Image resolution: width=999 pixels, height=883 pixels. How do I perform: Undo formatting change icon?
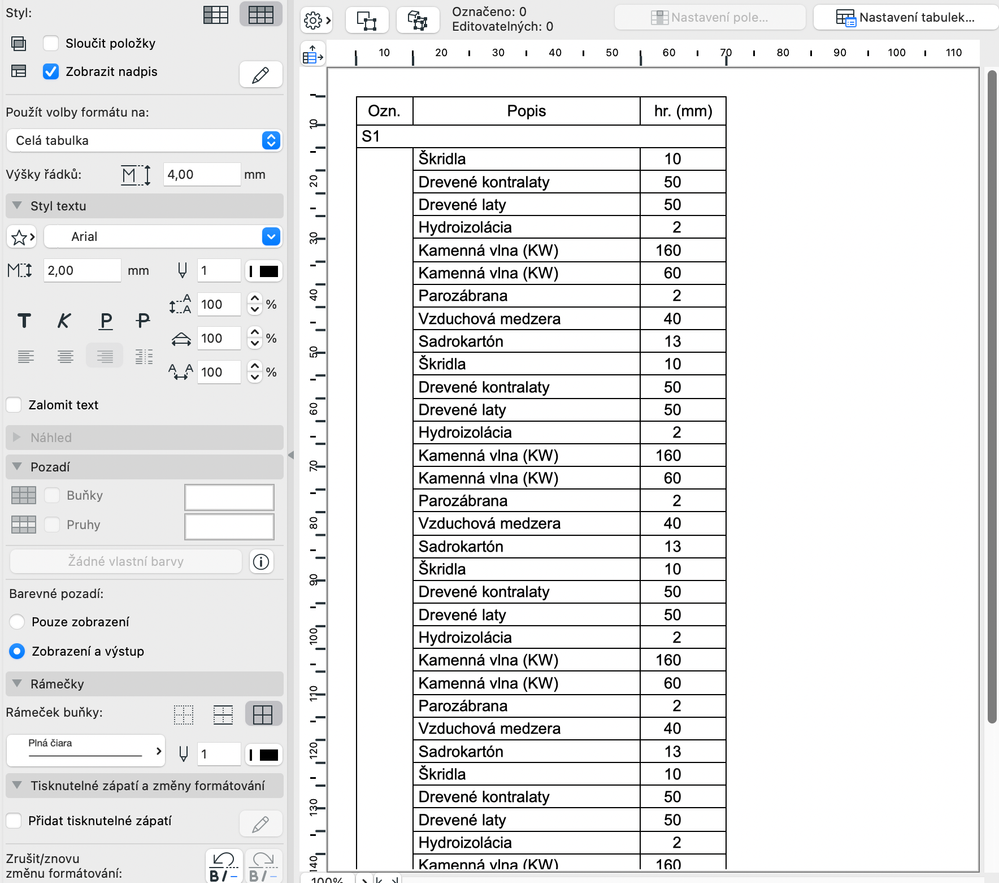point(224,866)
